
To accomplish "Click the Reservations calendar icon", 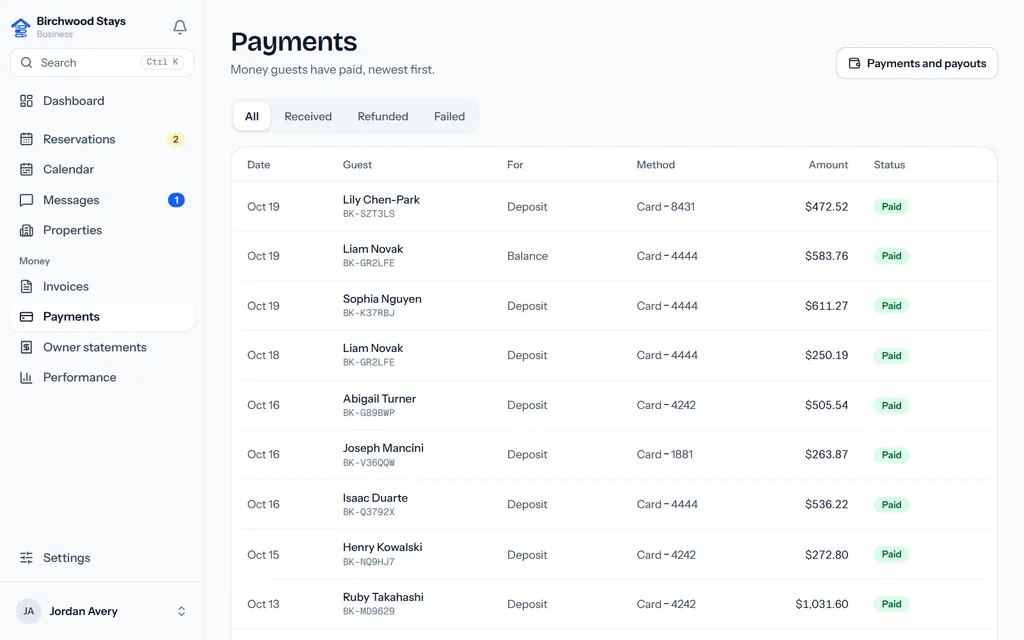I will coord(26,139).
